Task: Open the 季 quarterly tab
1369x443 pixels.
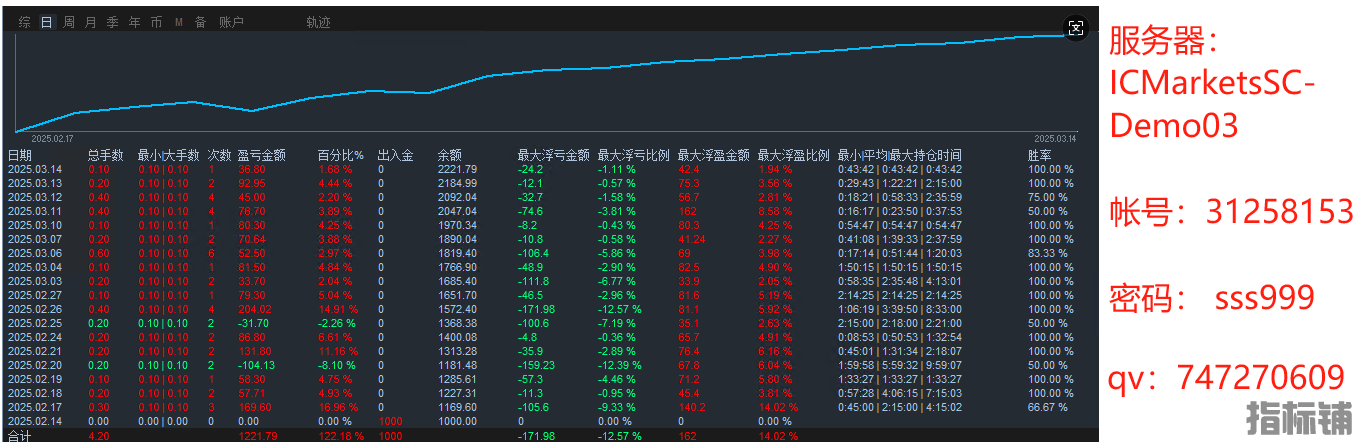Action: tap(112, 22)
